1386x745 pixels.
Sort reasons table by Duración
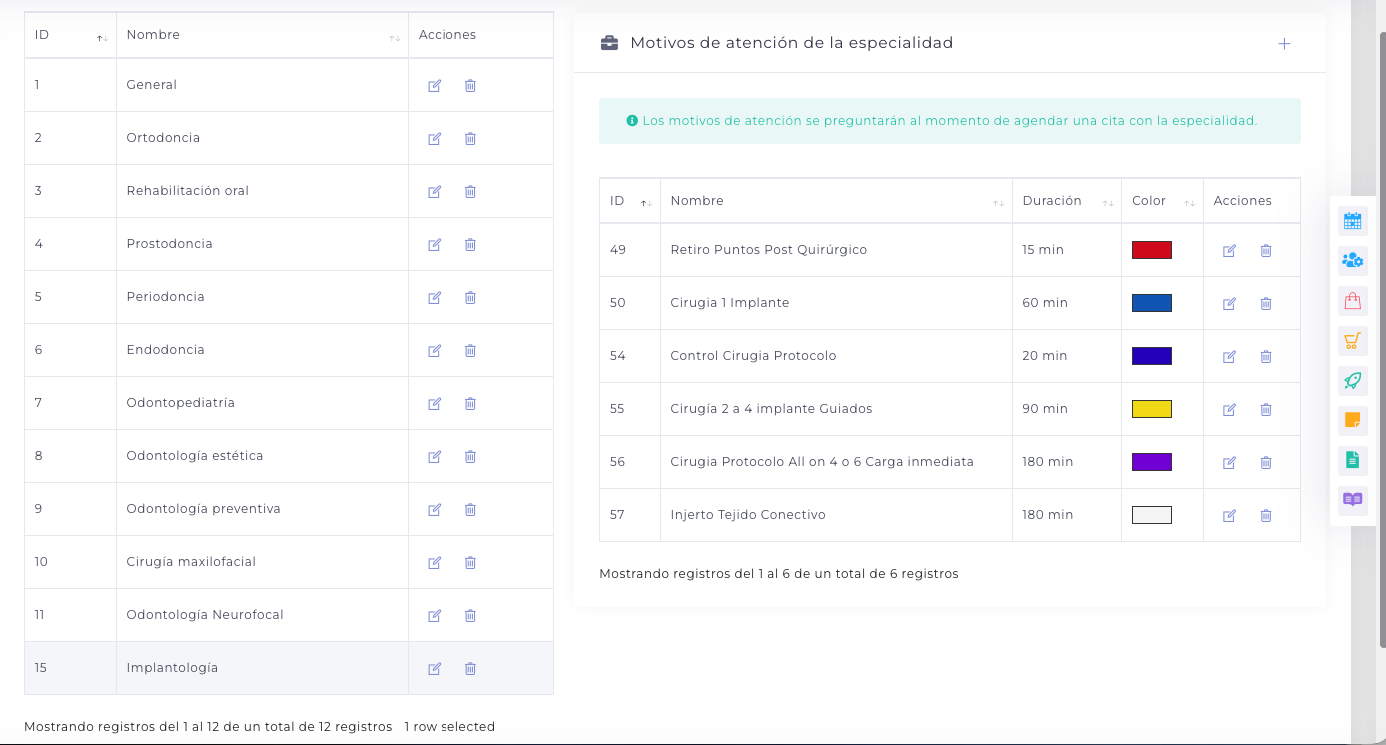[x=1067, y=201]
